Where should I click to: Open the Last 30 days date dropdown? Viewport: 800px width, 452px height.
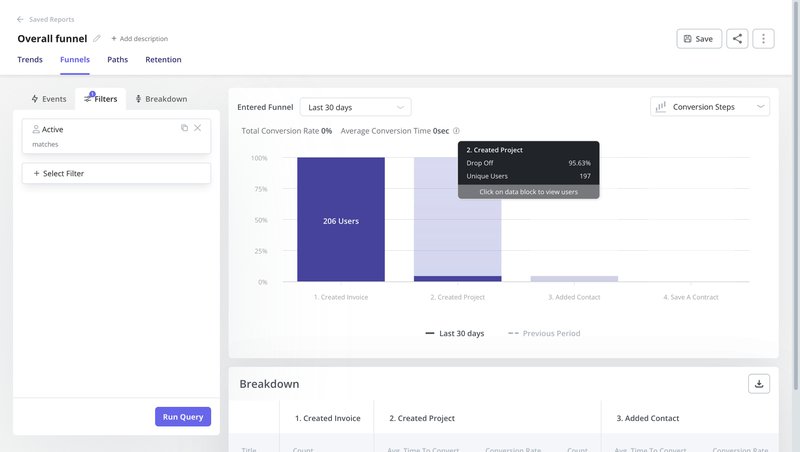click(x=355, y=107)
